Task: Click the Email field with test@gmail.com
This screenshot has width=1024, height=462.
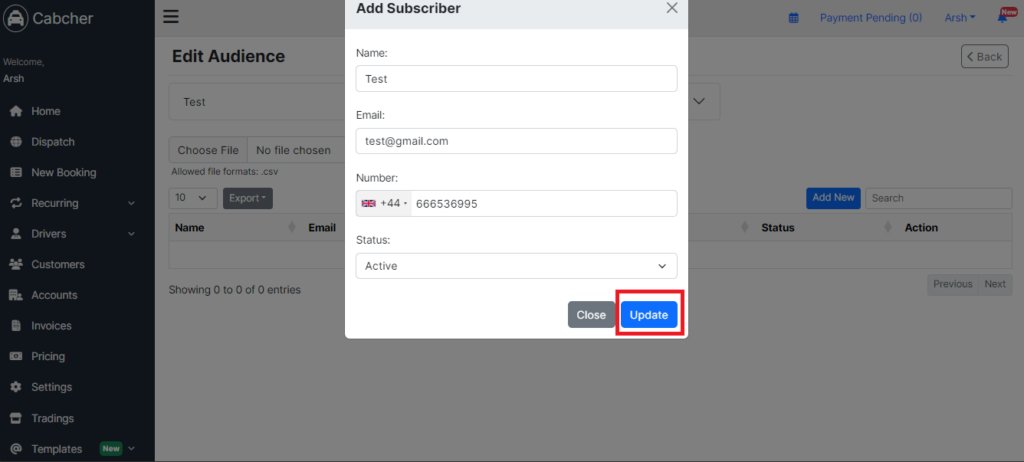Action: click(x=517, y=140)
